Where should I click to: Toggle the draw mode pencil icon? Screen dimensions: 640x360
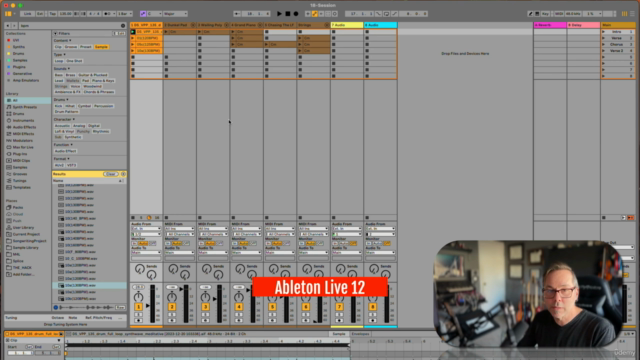pyautogui.click(x=530, y=13)
